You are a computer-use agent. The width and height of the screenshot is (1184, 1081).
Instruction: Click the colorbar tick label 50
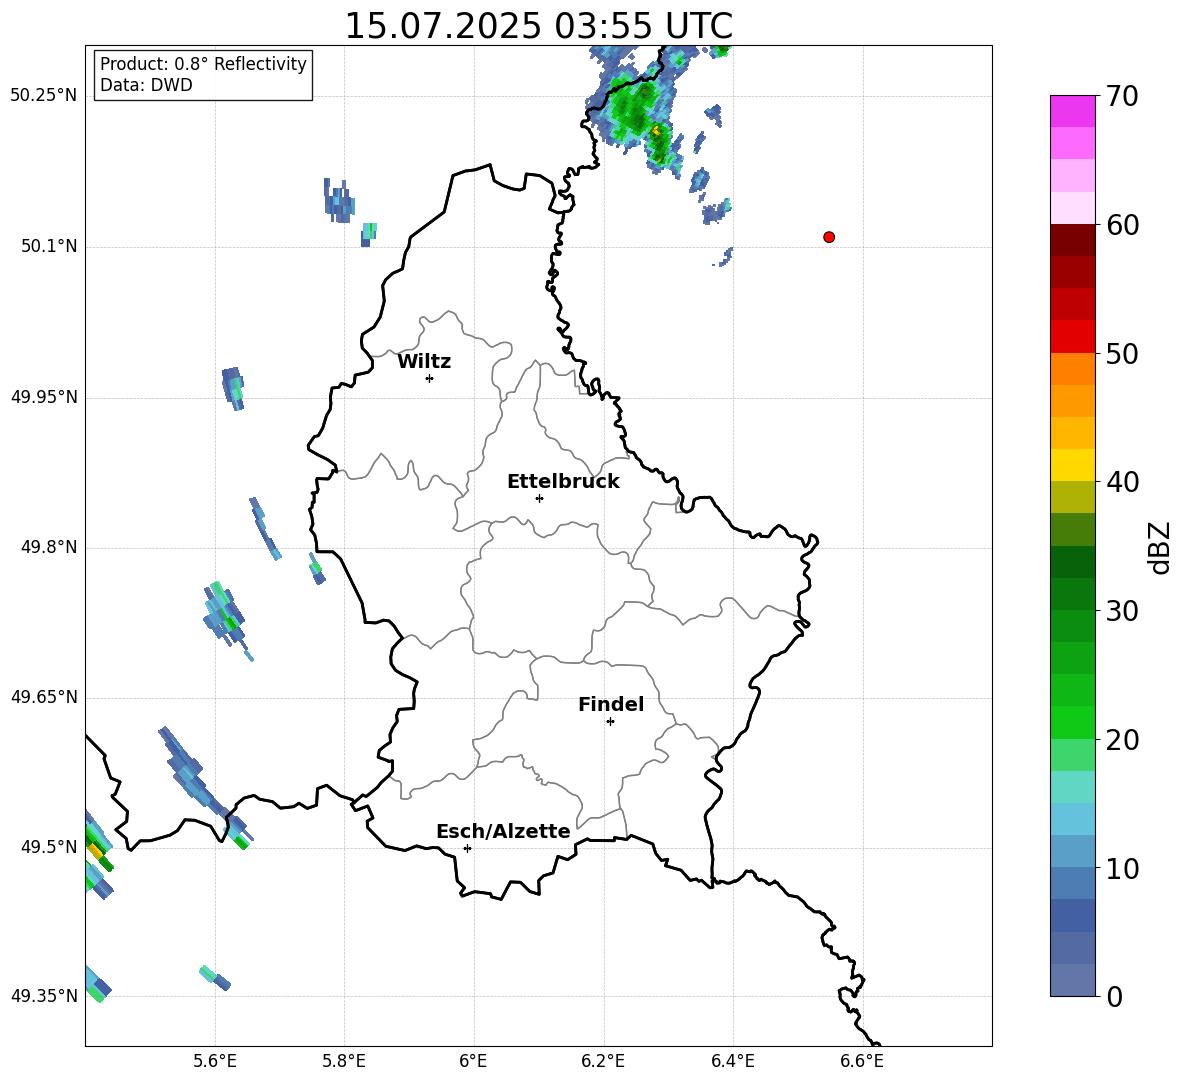1122,353
